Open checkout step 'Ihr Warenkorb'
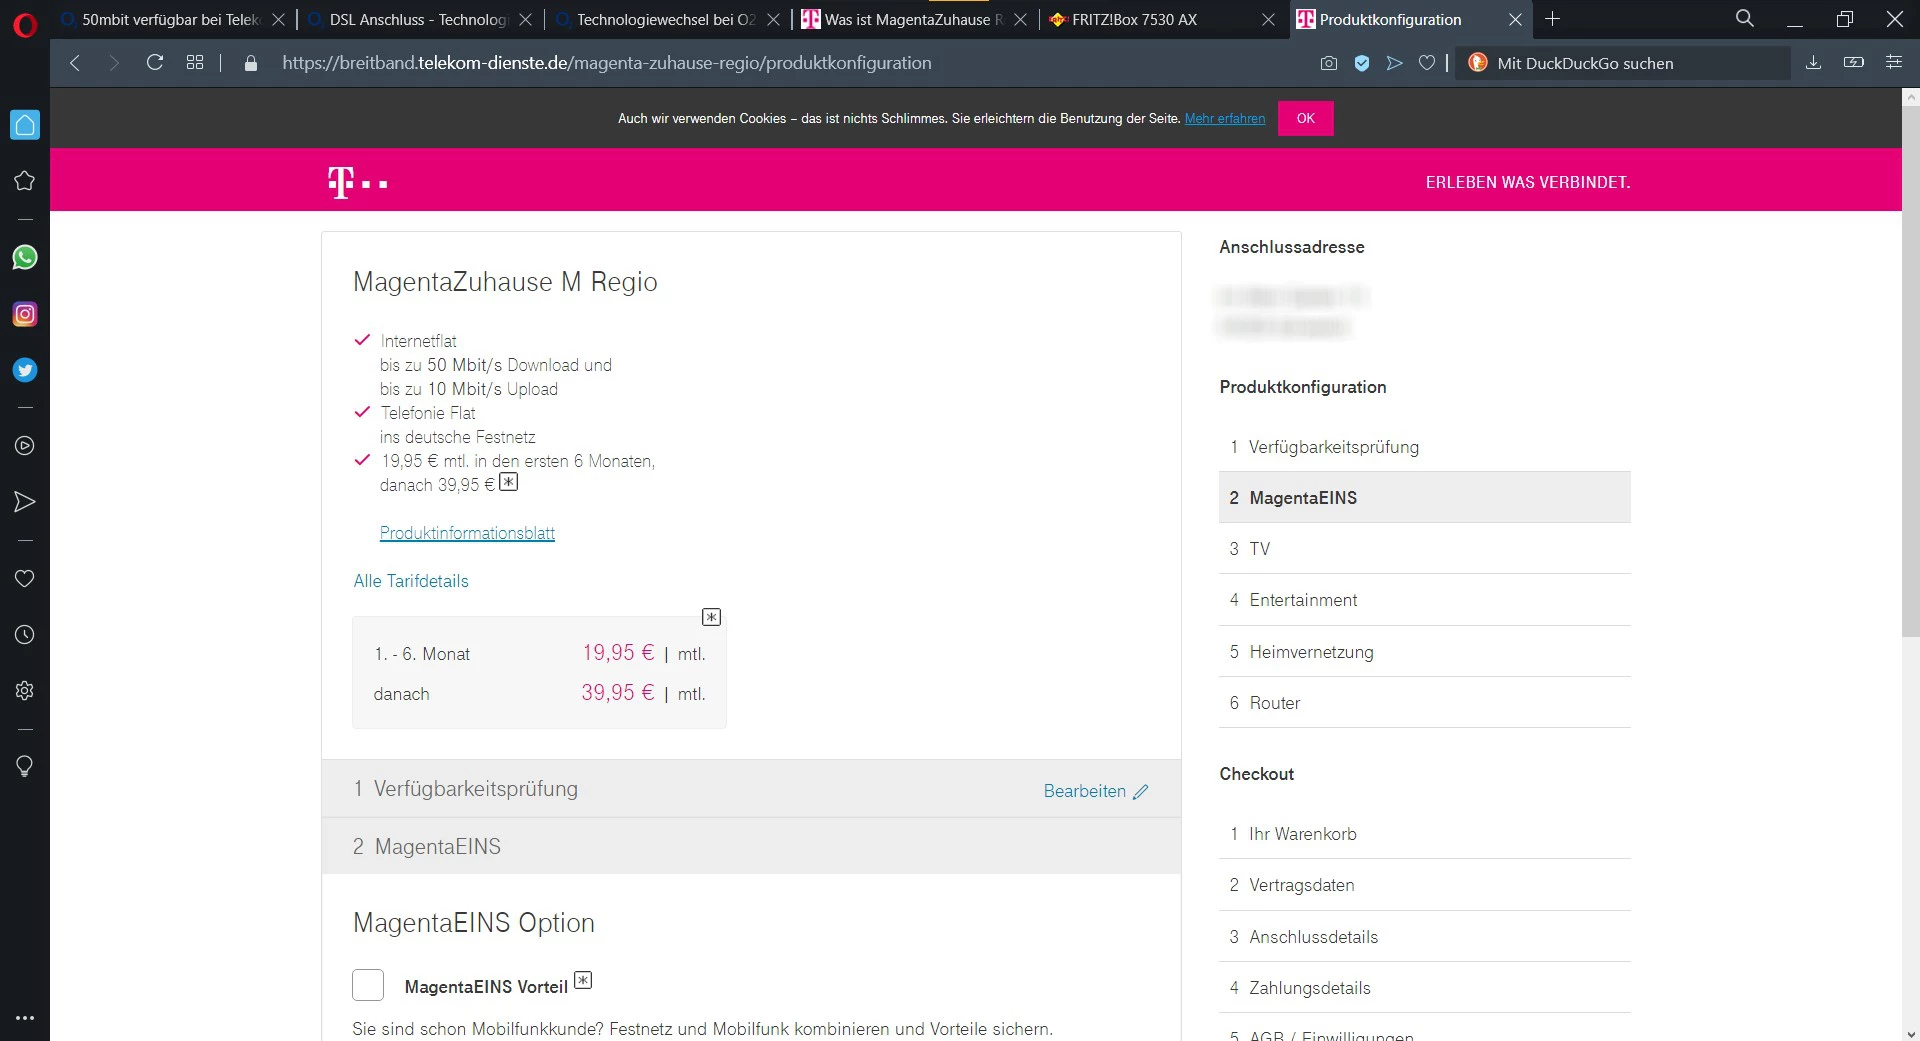This screenshot has width=1920, height=1041. click(x=1425, y=834)
